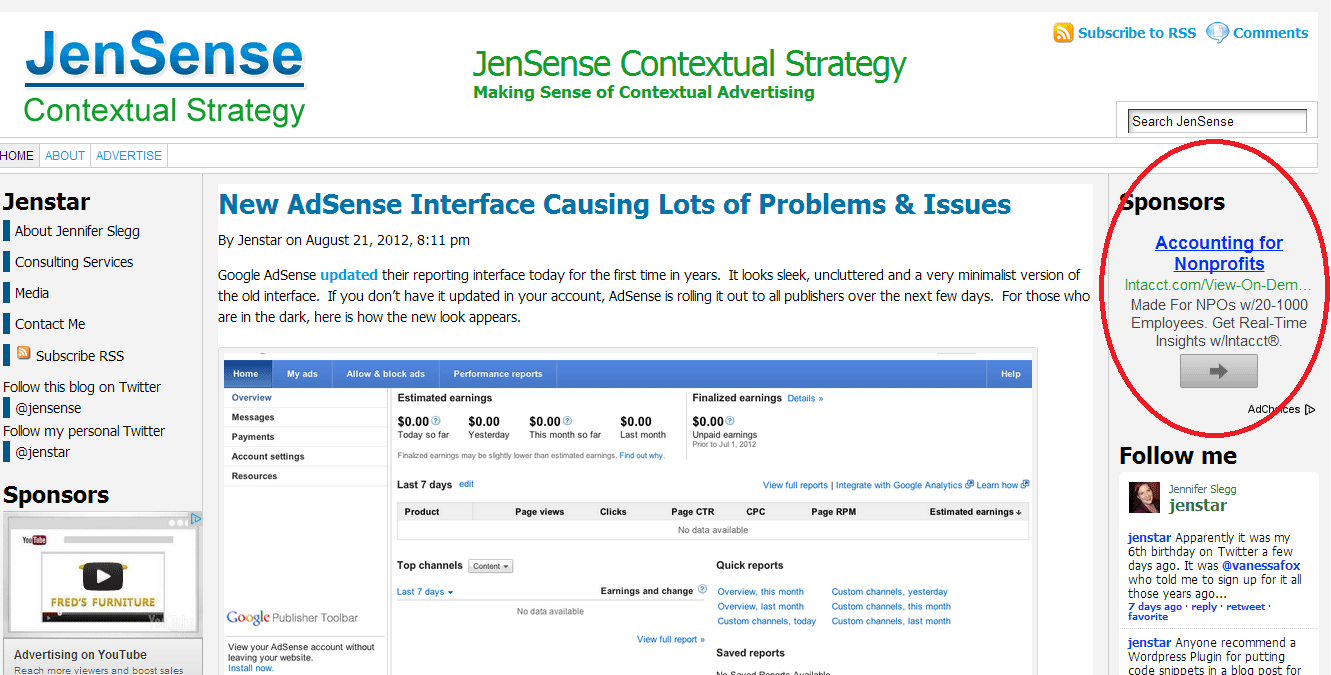Click the @vanessafox mention
Screen dimensions: 1331x675
[1261, 565]
